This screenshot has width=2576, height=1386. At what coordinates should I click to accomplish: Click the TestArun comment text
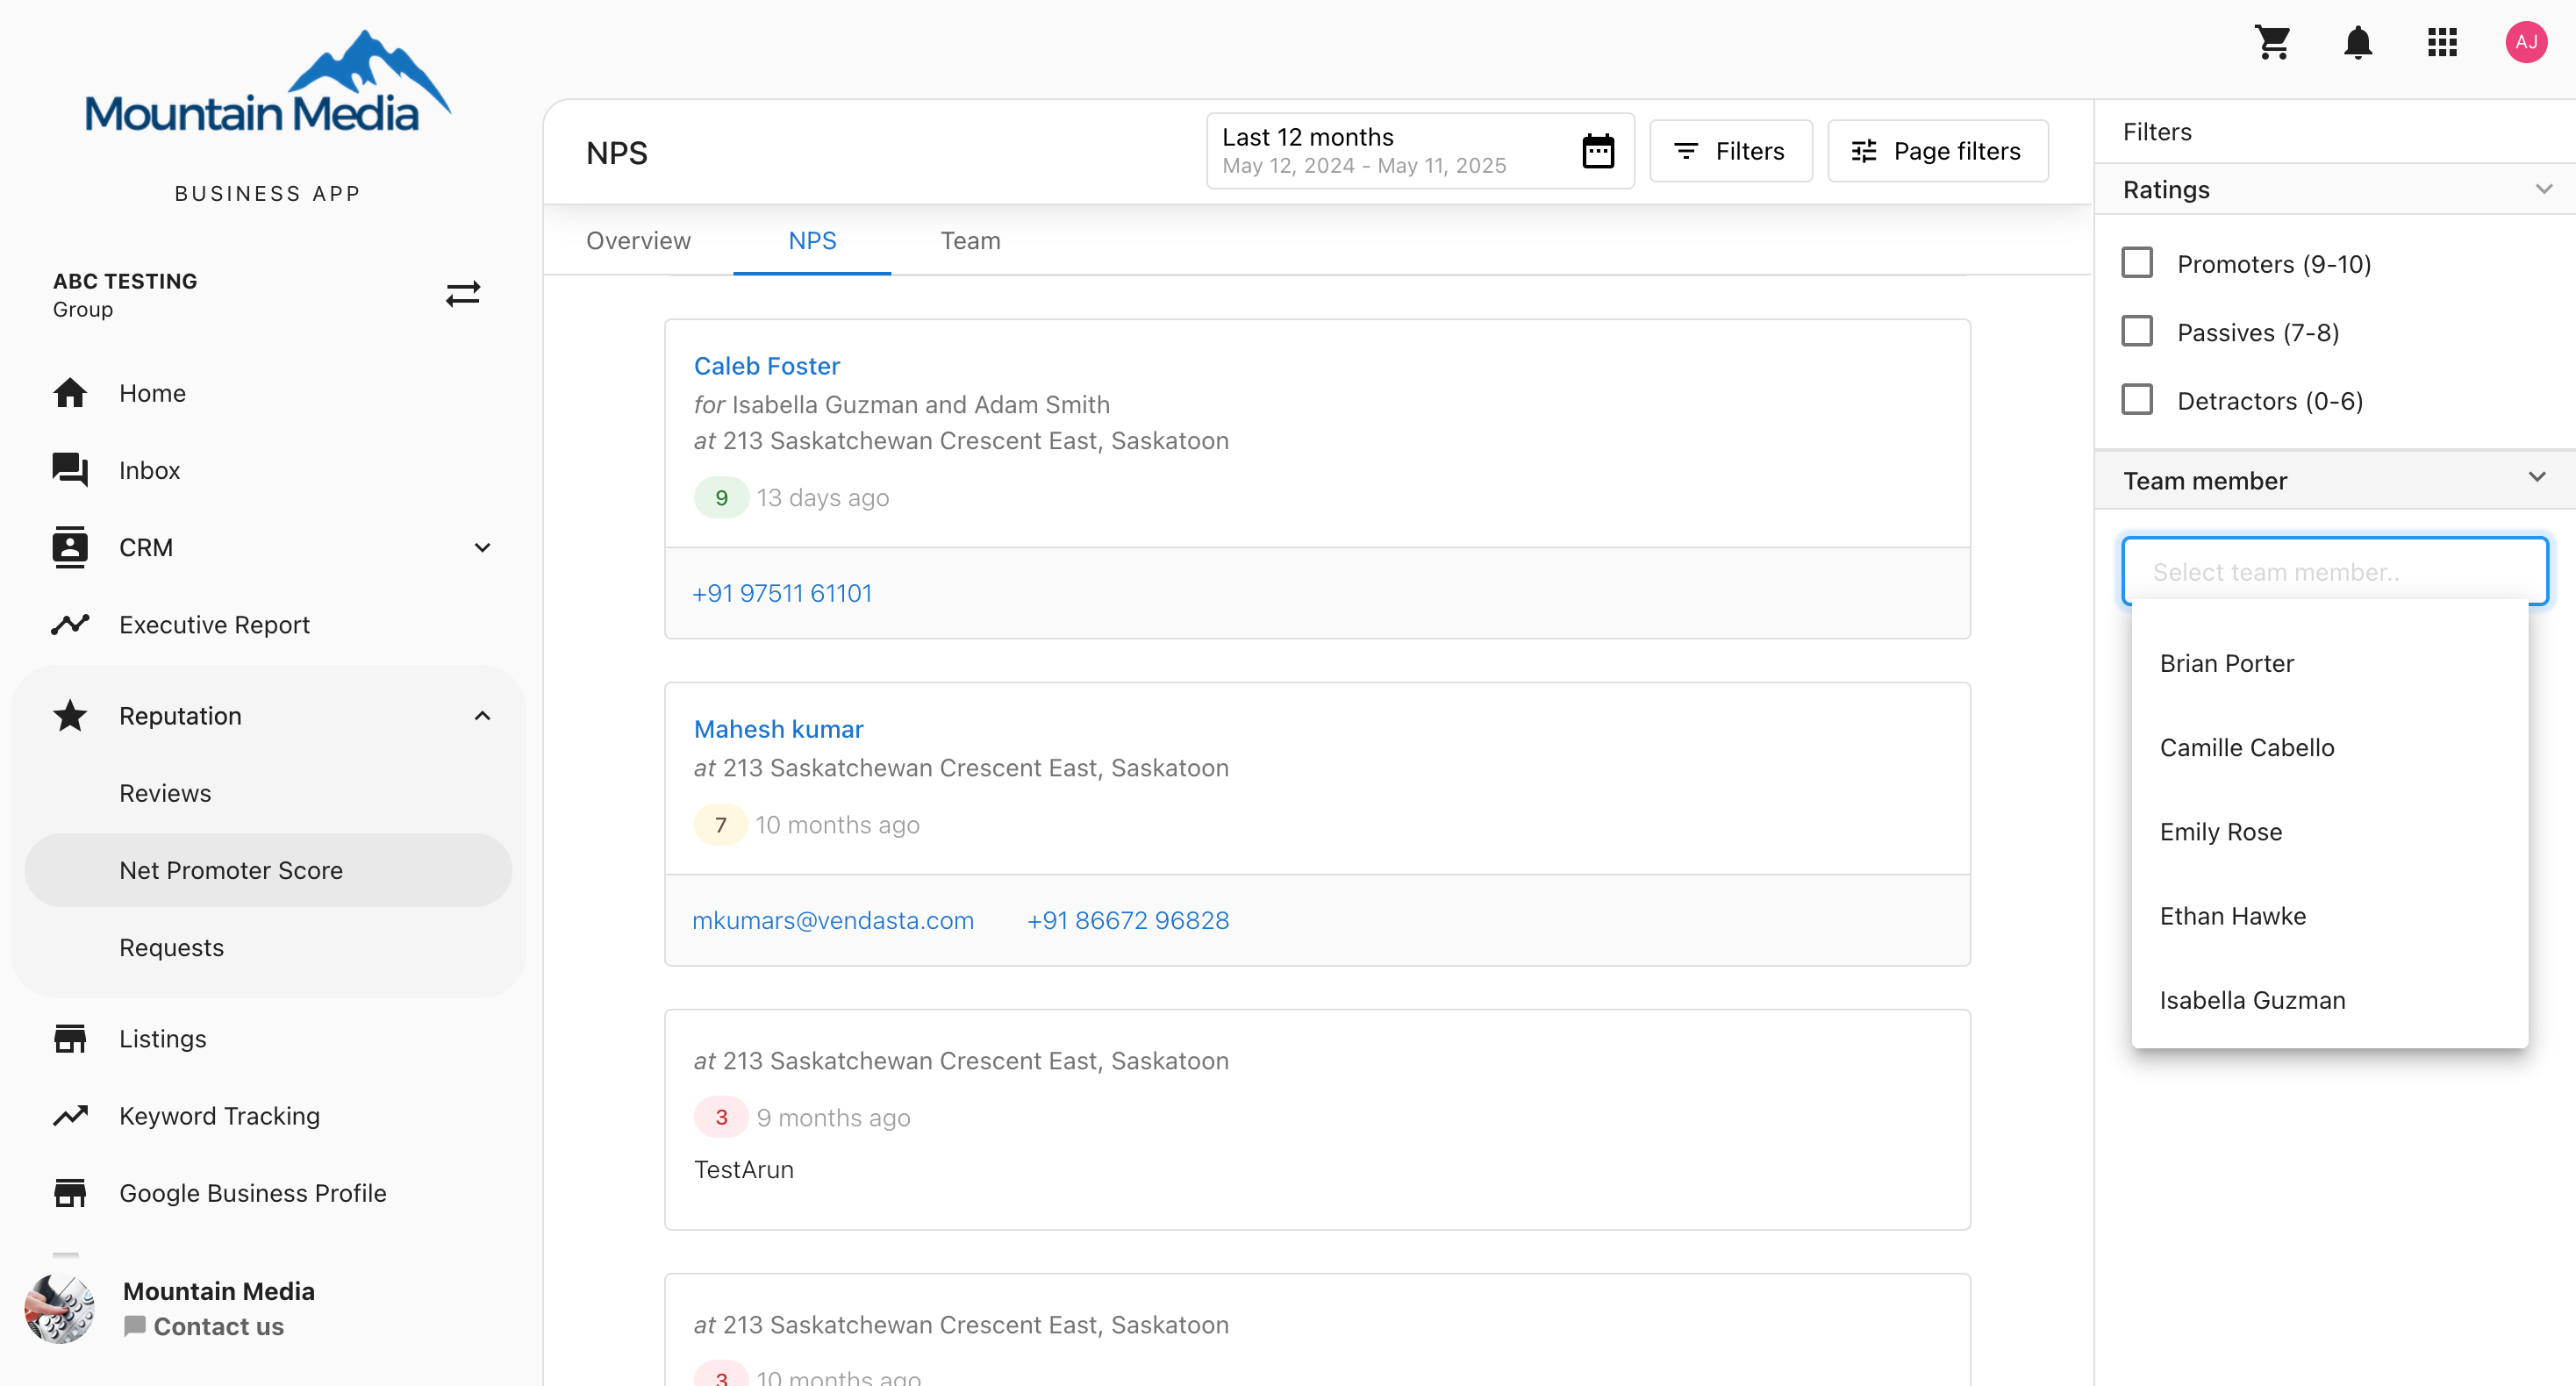click(744, 1170)
